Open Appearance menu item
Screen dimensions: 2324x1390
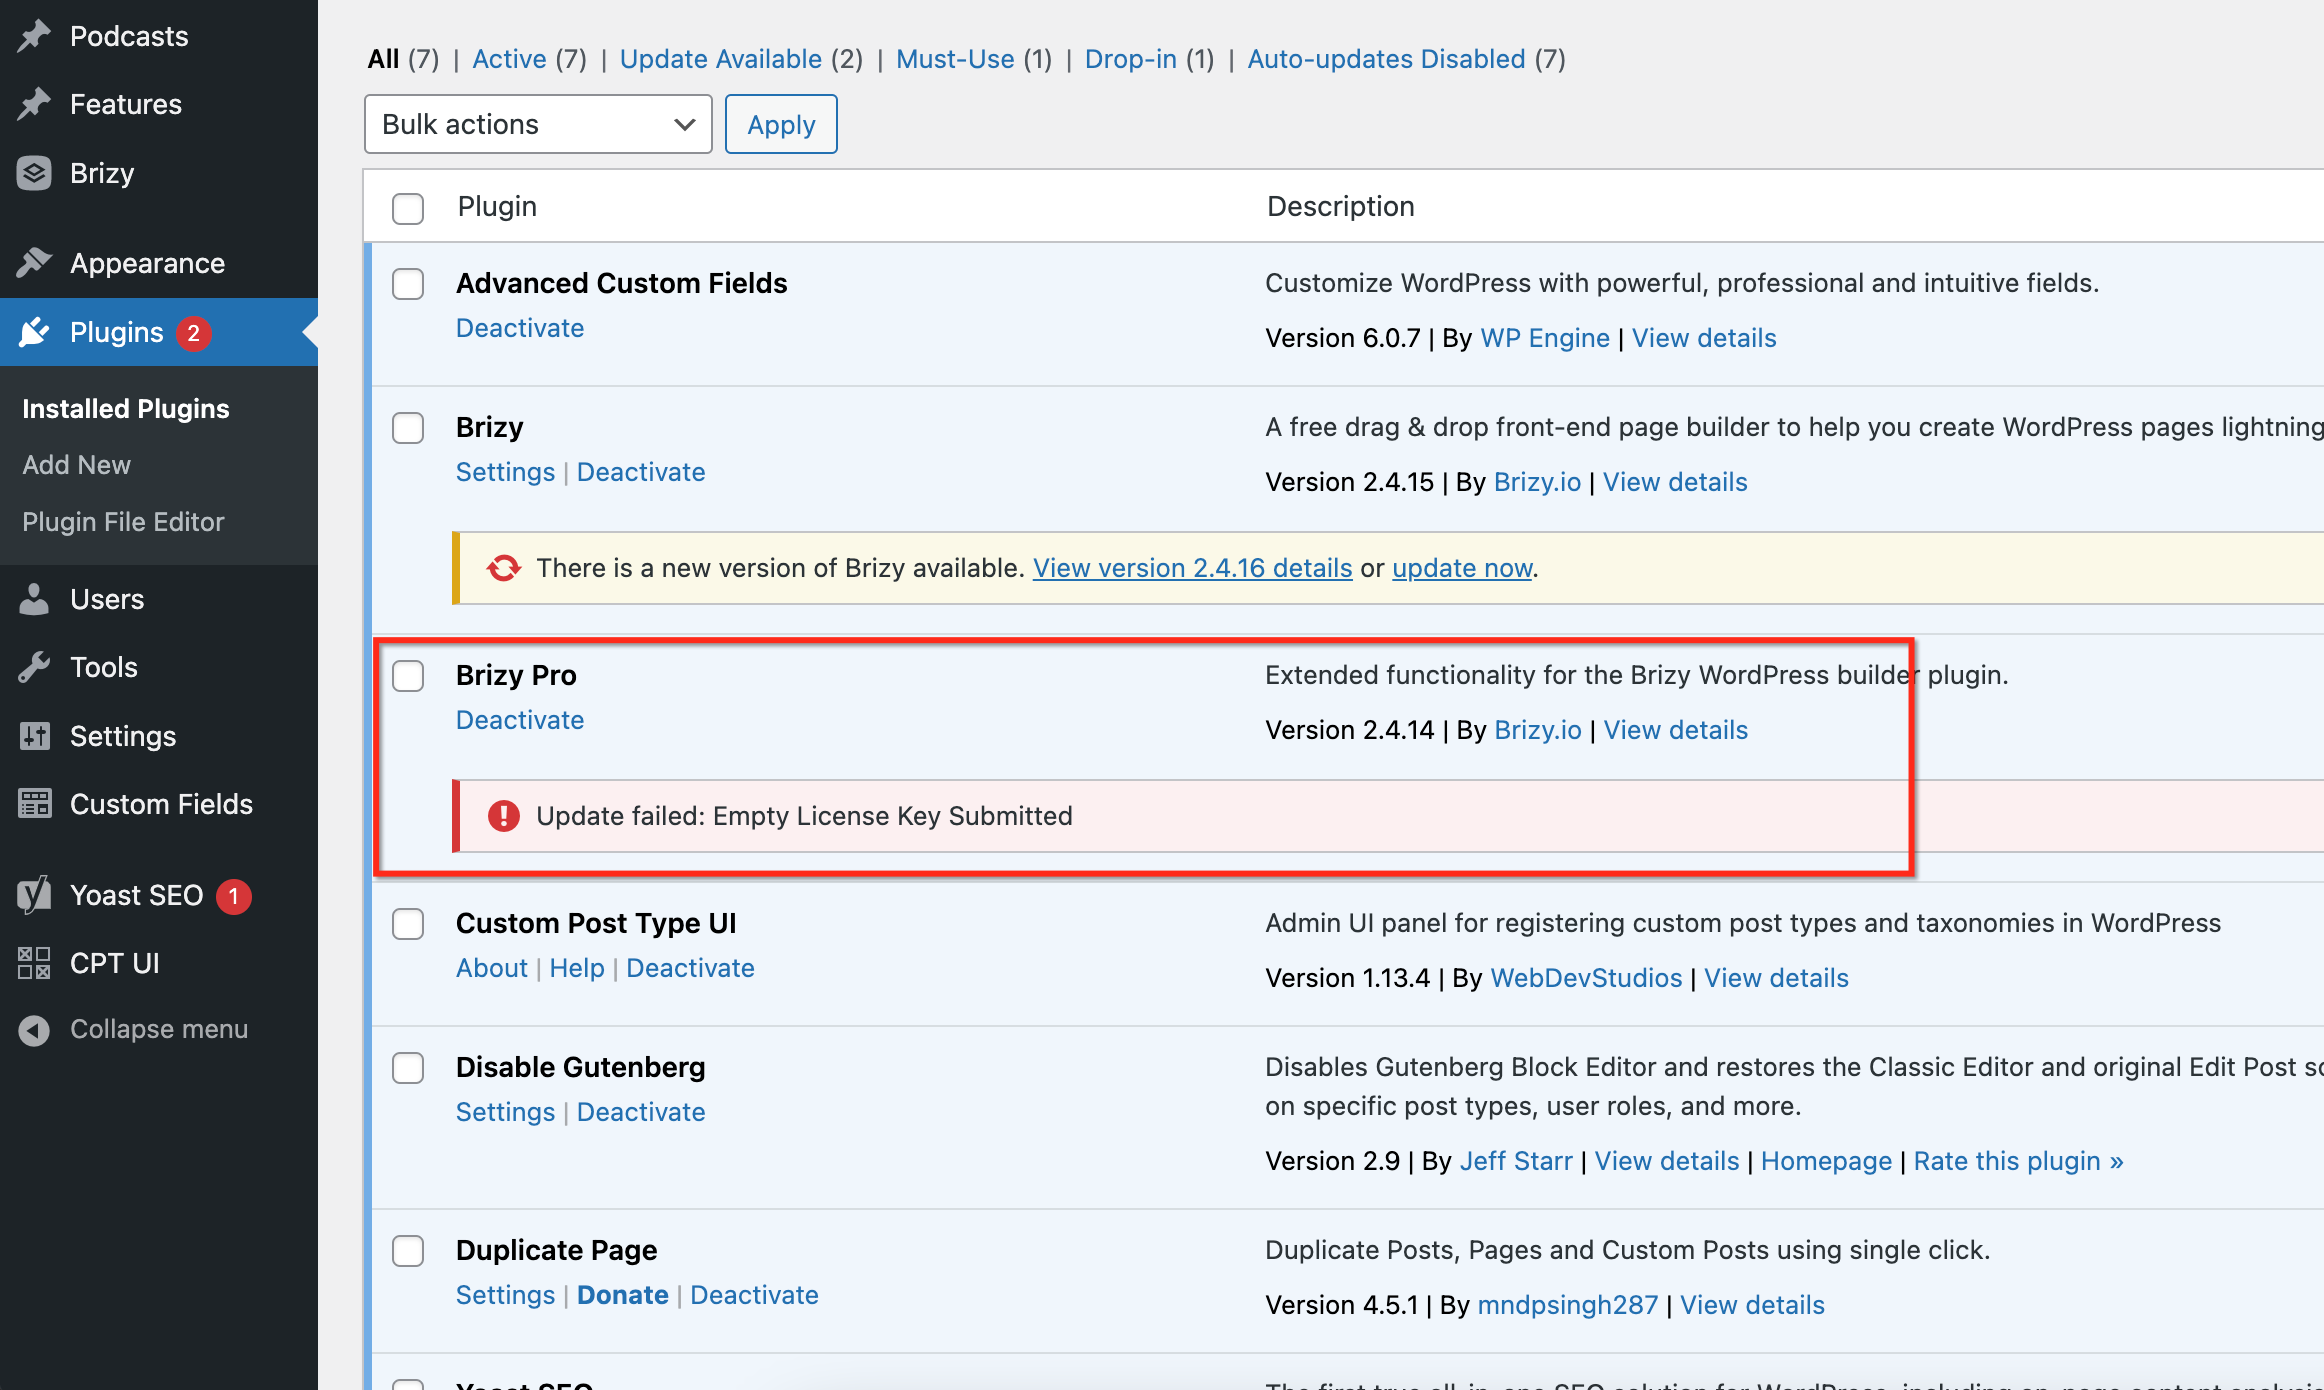(x=148, y=263)
